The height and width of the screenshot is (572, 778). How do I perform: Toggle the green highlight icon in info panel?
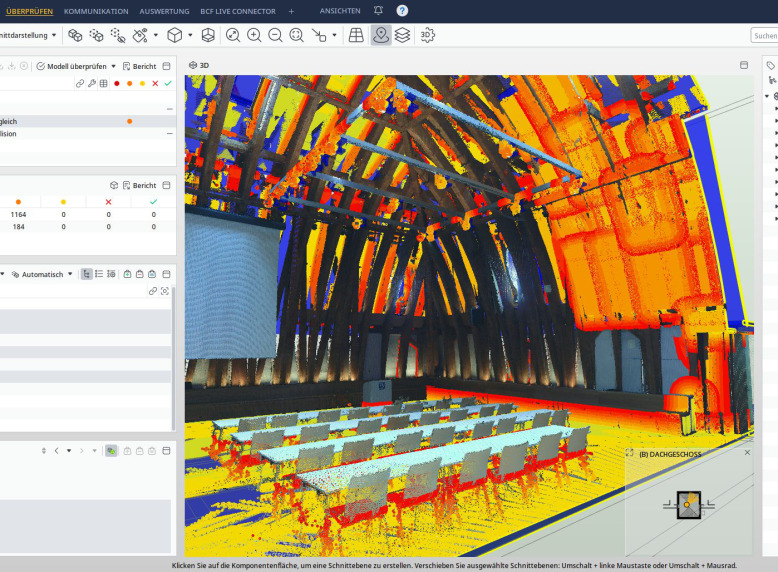(111, 450)
